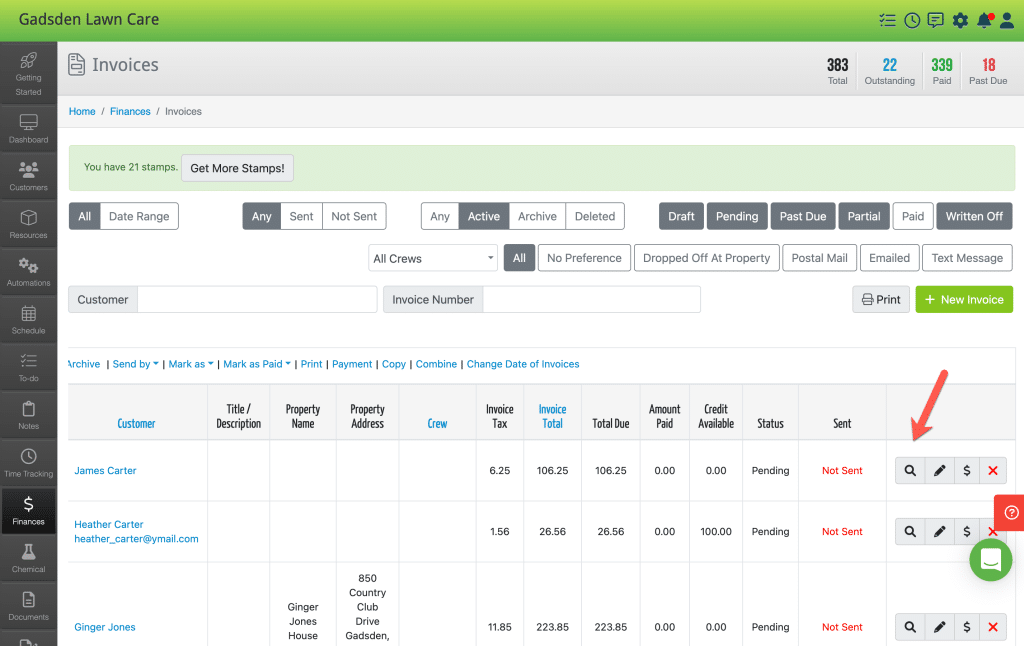
Task: Toggle the Past Due status filter
Action: (x=803, y=216)
